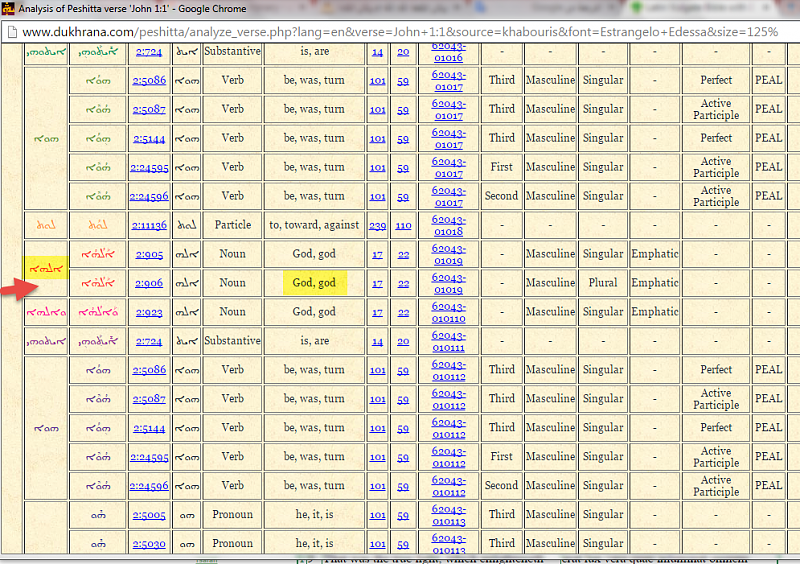Screen dimensions: 800x564
Task: Open word link 2:11136
Action: pyautogui.click(x=149, y=225)
